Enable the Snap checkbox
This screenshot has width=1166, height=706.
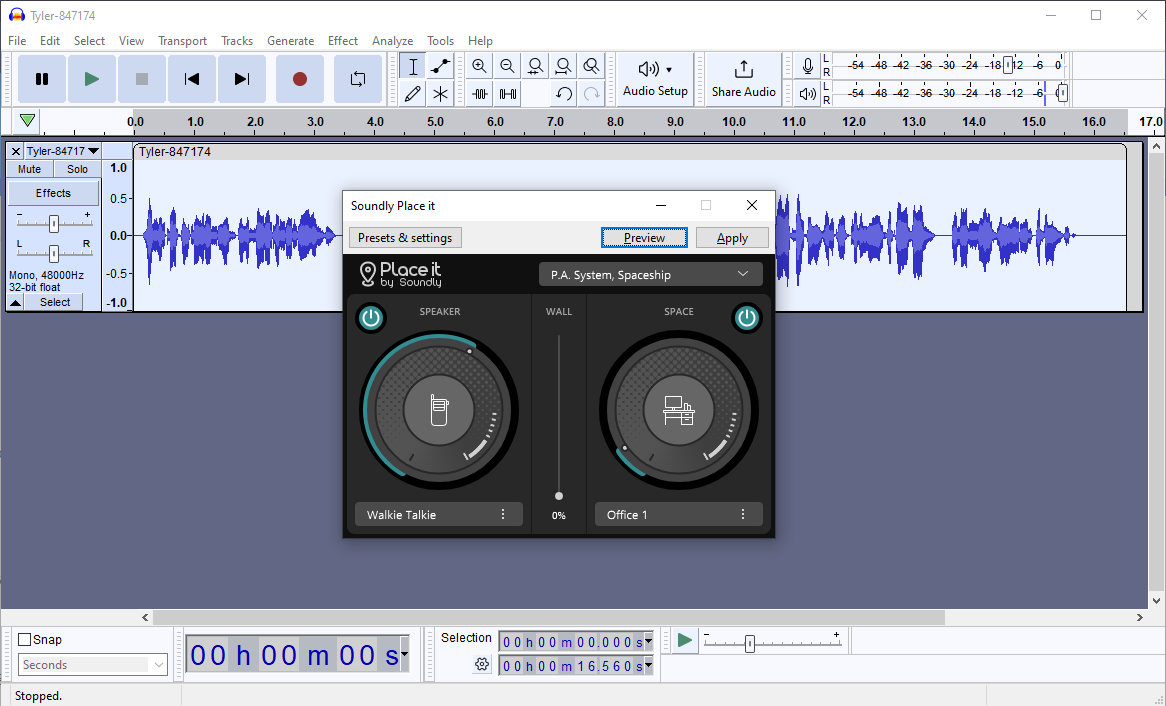click(25, 640)
